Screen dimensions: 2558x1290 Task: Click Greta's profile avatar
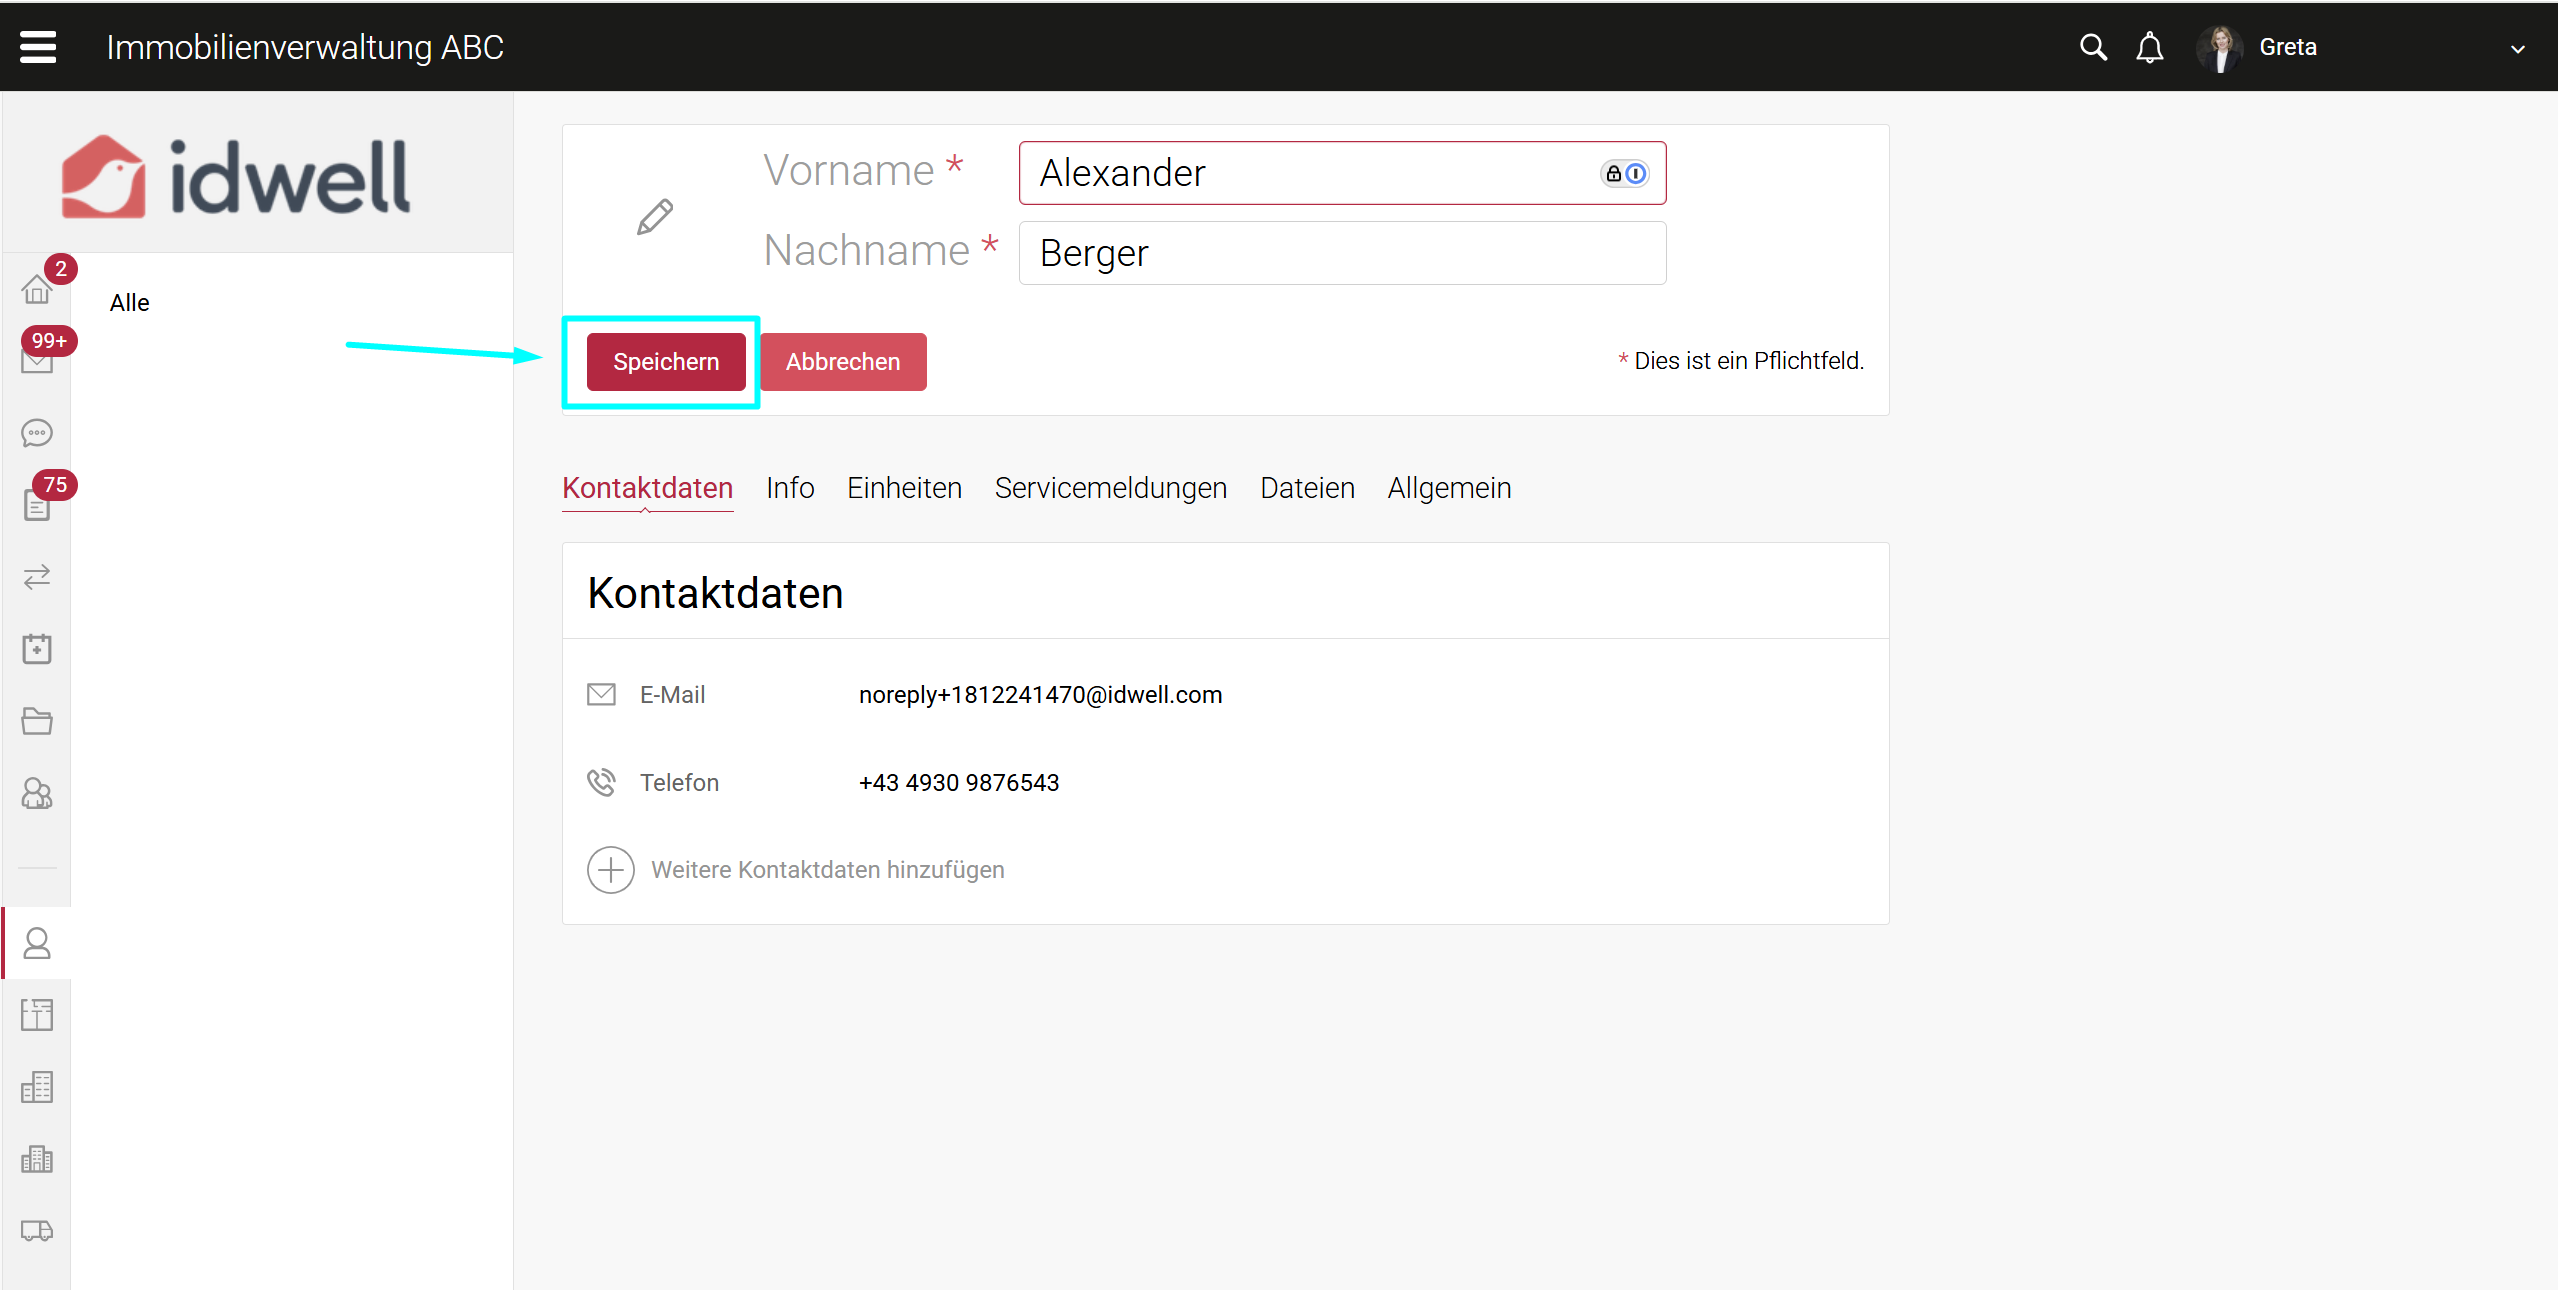coord(2220,48)
